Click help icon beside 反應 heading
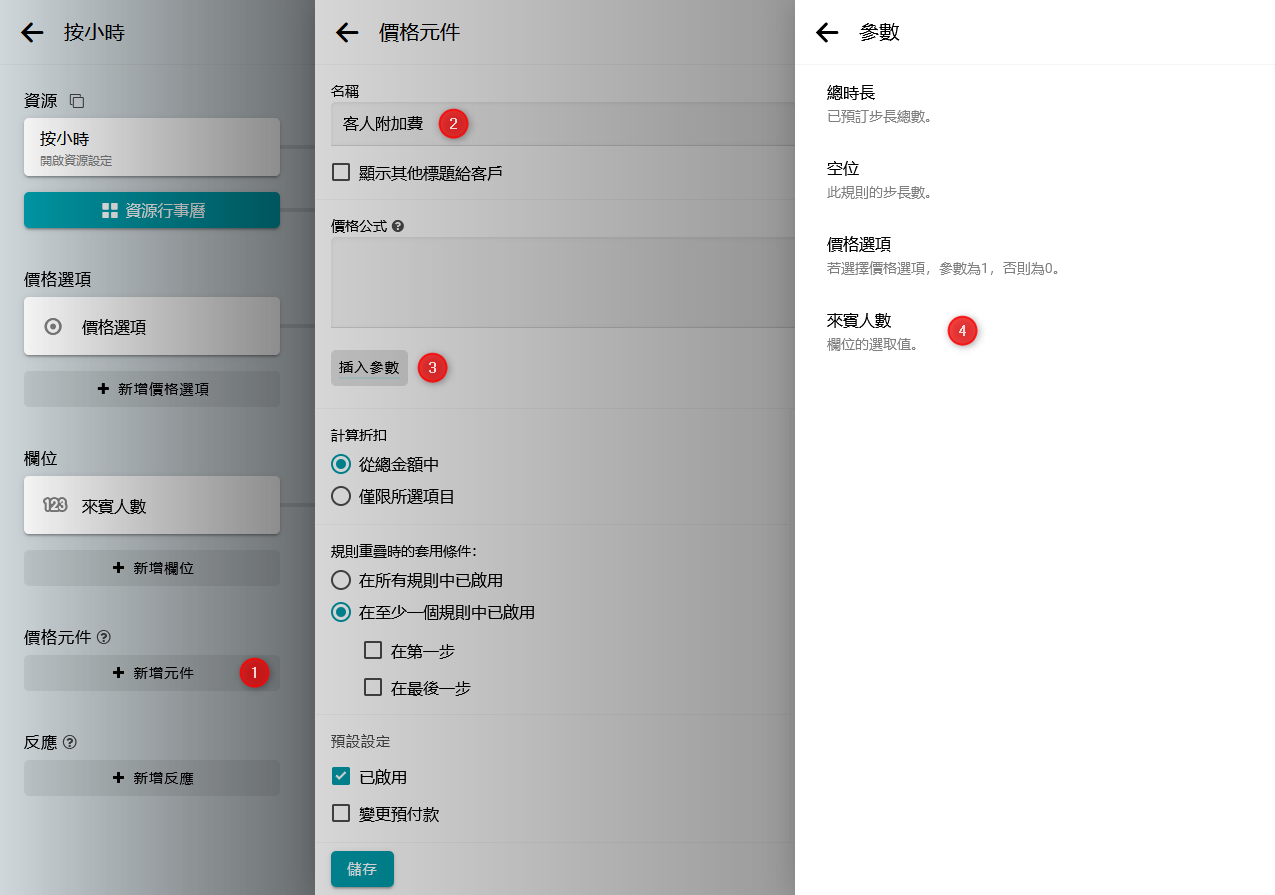The image size is (1275, 895). click(x=70, y=742)
